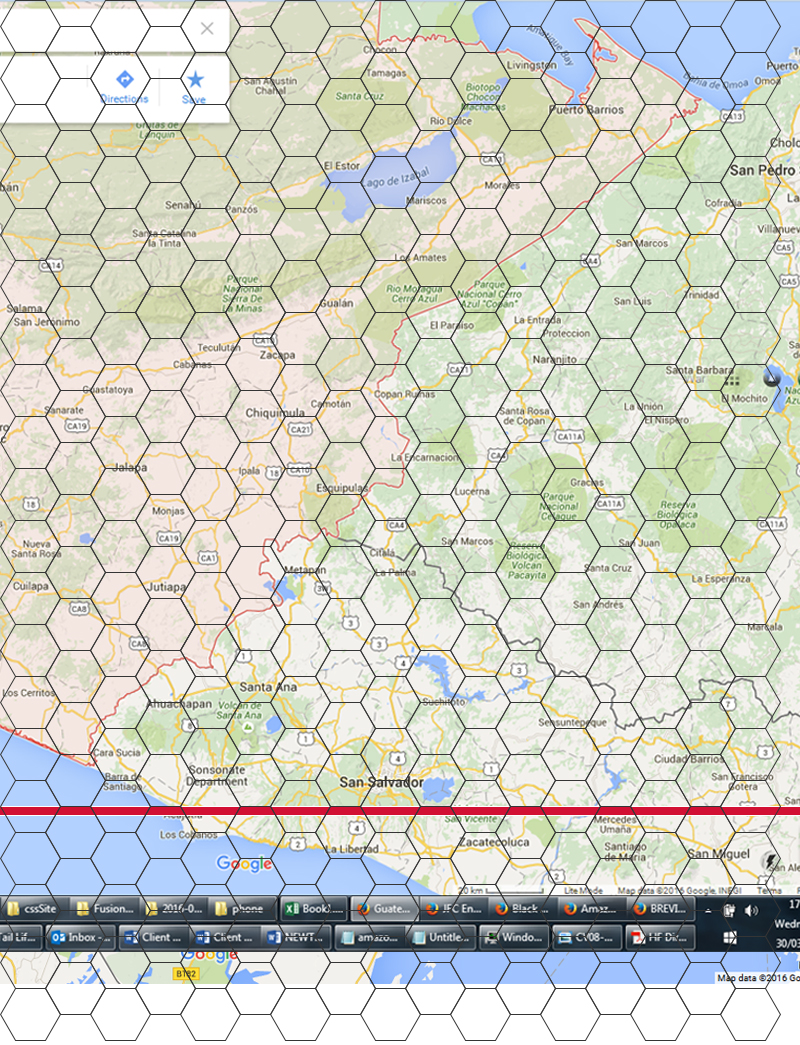Viewport: 800px width, 1045px height.
Task: Open the CV08 taskbar window
Action: 586,937
